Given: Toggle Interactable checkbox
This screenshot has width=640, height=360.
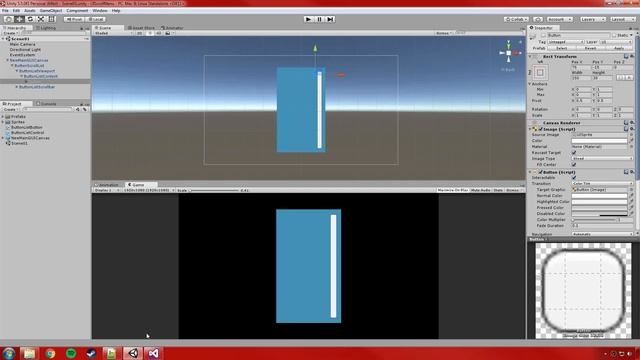Looking at the screenshot, I should click(x=574, y=178).
